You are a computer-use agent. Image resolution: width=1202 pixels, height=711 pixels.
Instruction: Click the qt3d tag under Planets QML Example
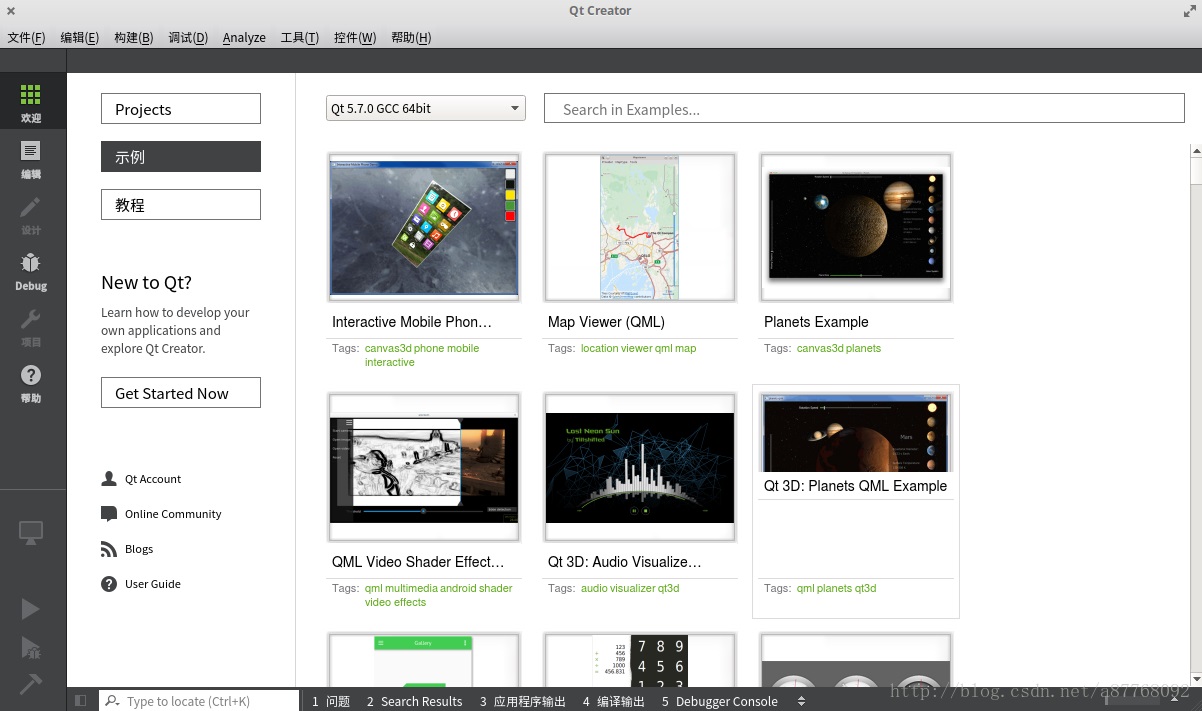(x=866, y=588)
